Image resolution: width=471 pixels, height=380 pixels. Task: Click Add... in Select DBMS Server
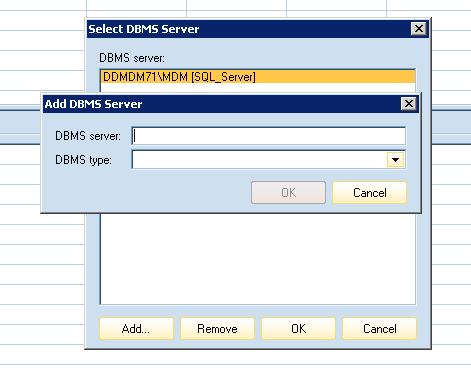(136, 329)
